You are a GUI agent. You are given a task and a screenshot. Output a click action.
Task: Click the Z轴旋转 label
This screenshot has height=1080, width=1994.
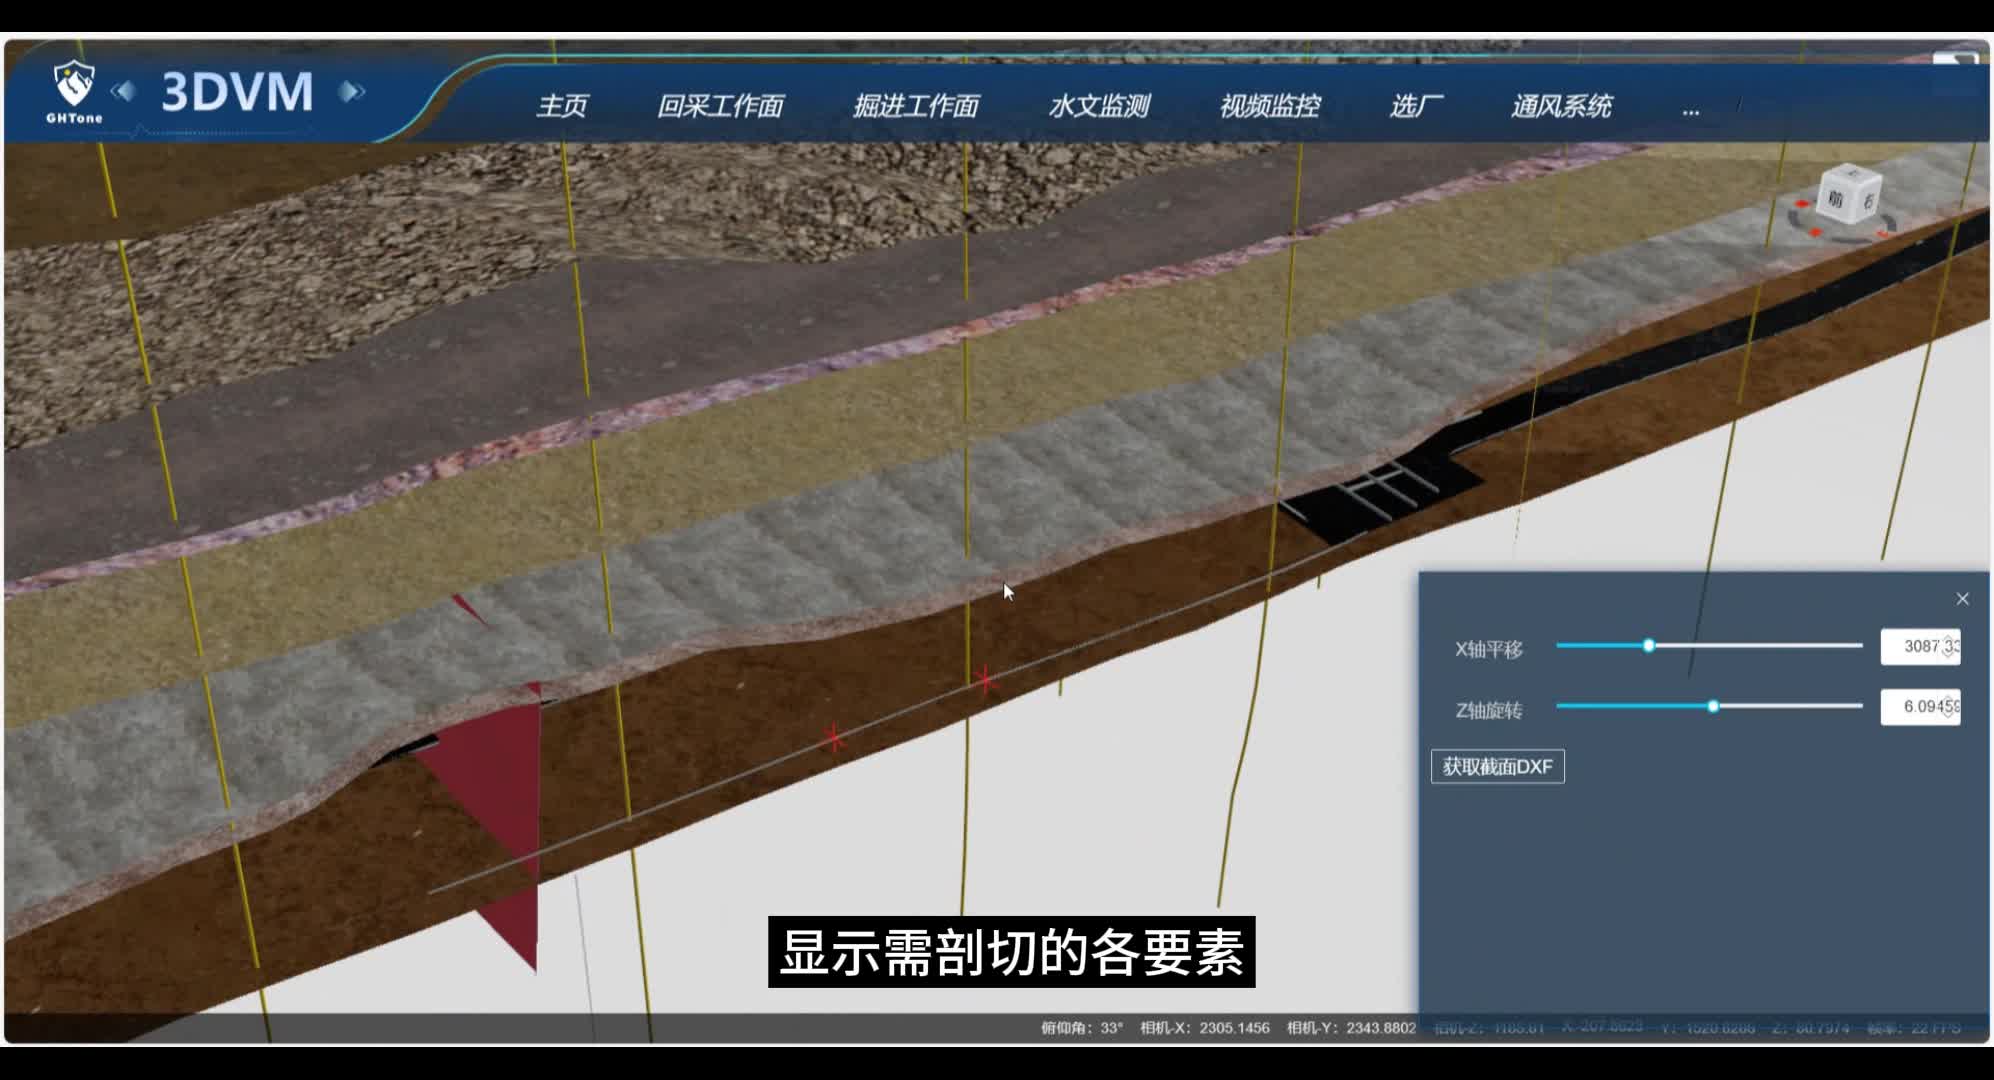(1488, 710)
